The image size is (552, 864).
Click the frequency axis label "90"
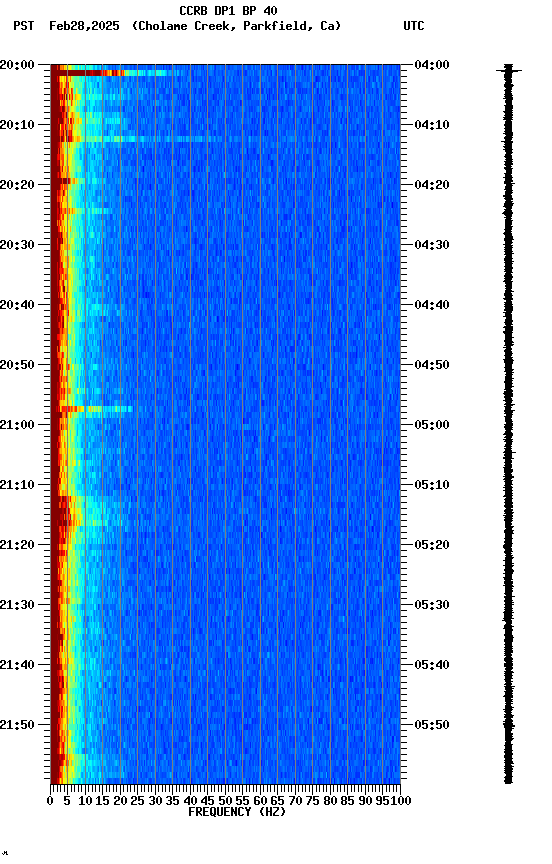[x=365, y=801]
